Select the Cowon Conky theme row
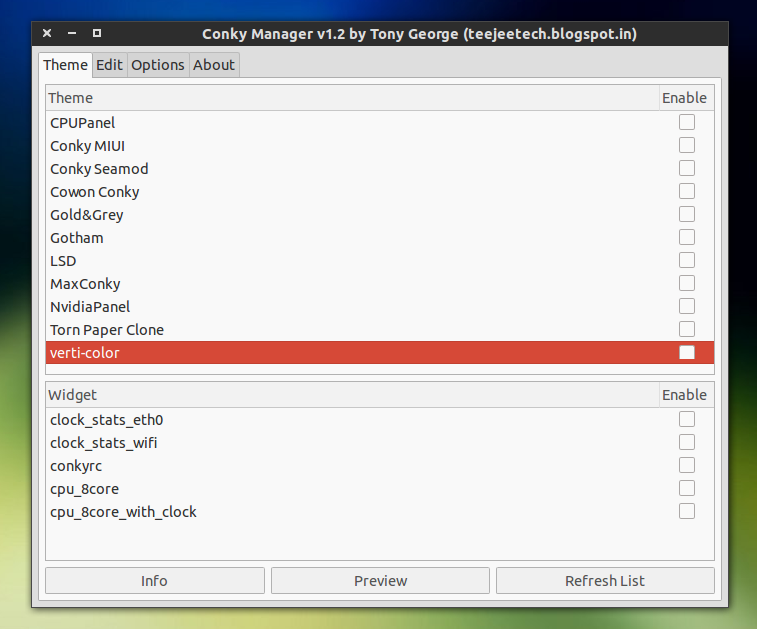This screenshot has height=629, width=757. (x=95, y=192)
